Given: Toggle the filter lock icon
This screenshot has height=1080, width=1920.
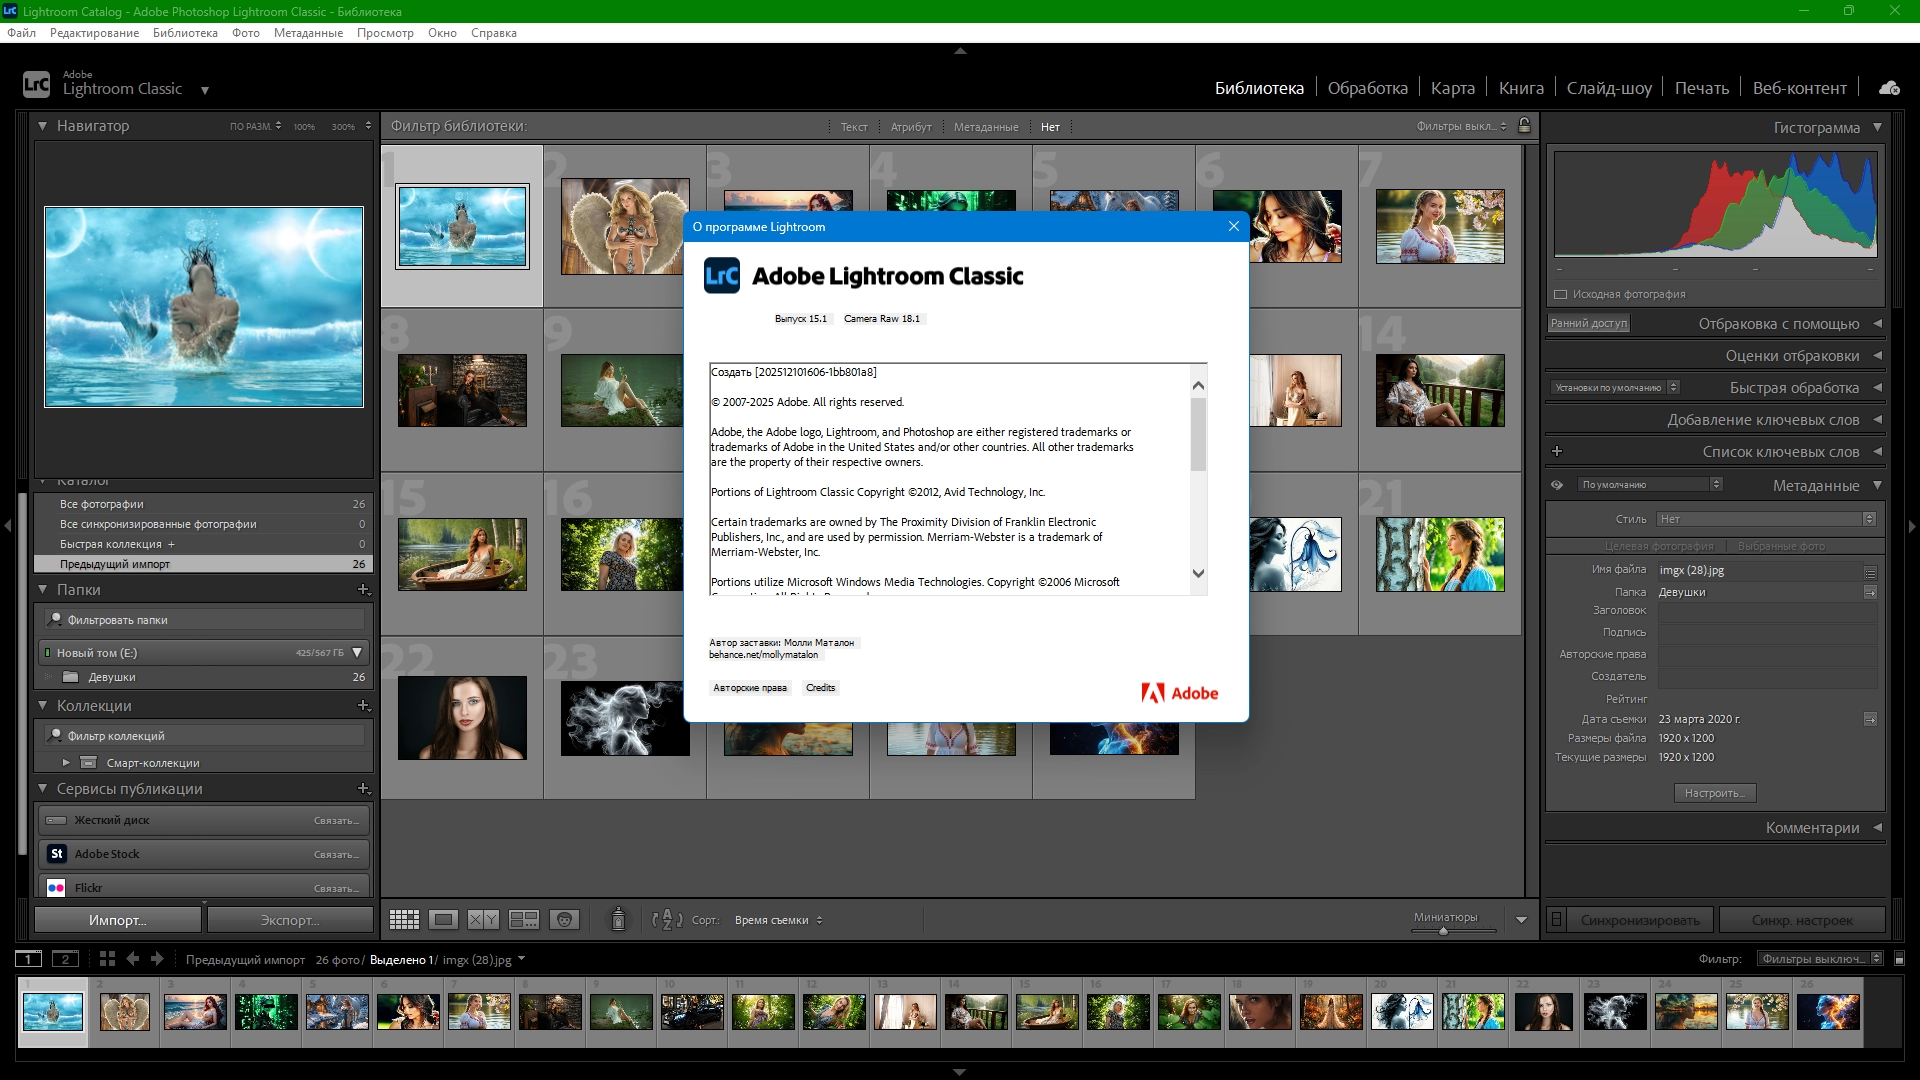Looking at the screenshot, I should pos(1524,126).
